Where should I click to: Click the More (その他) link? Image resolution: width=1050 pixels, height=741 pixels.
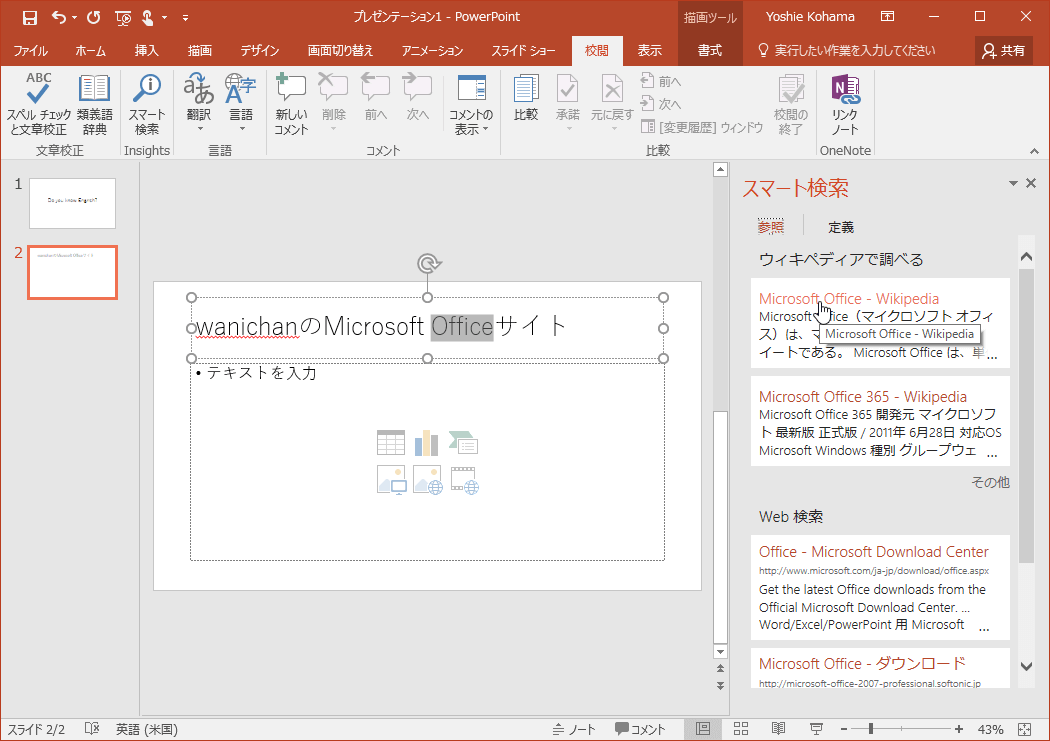point(990,482)
